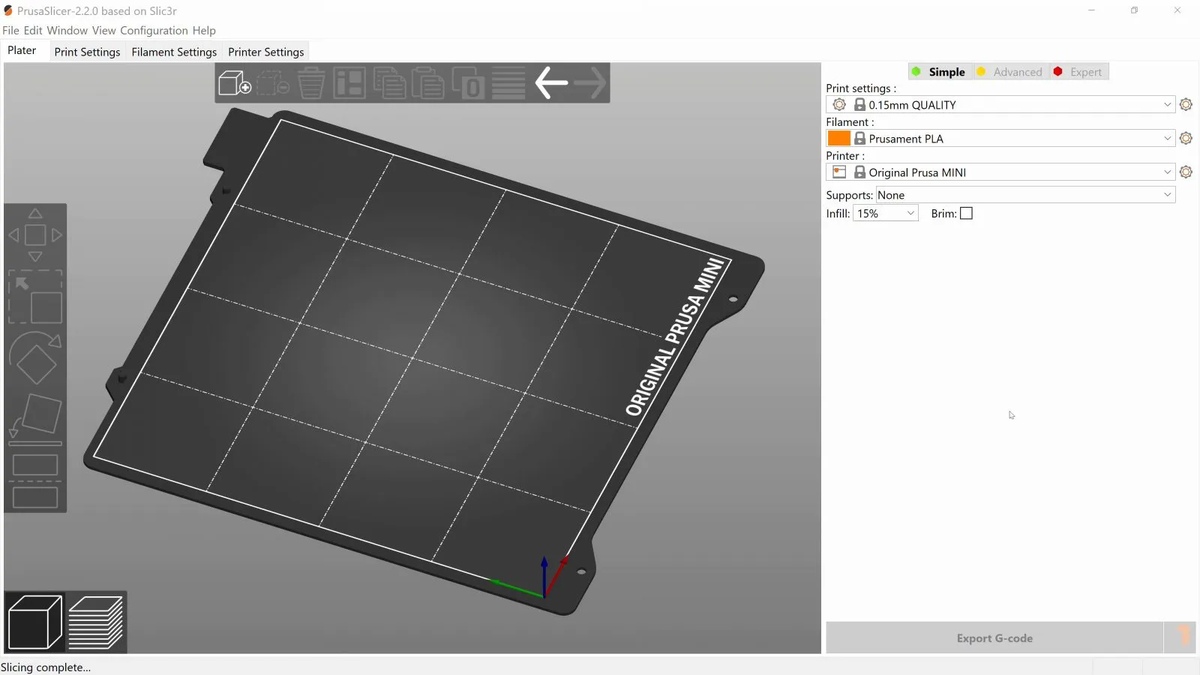Open printer settings gear on right
1200x675 pixels.
(x=1186, y=172)
